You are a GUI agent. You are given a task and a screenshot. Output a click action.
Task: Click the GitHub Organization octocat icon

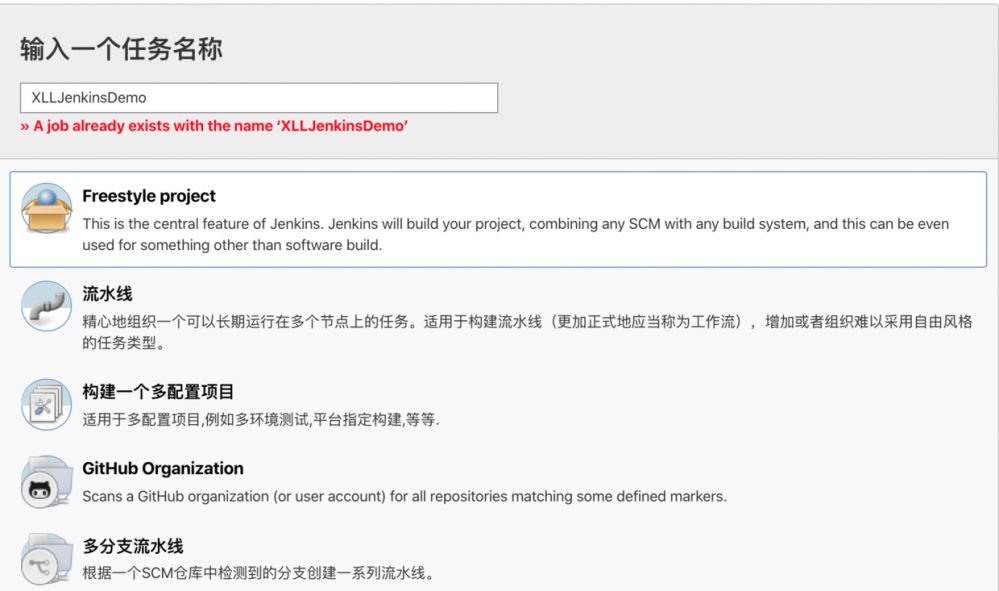pyautogui.click(x=46, y=482)
